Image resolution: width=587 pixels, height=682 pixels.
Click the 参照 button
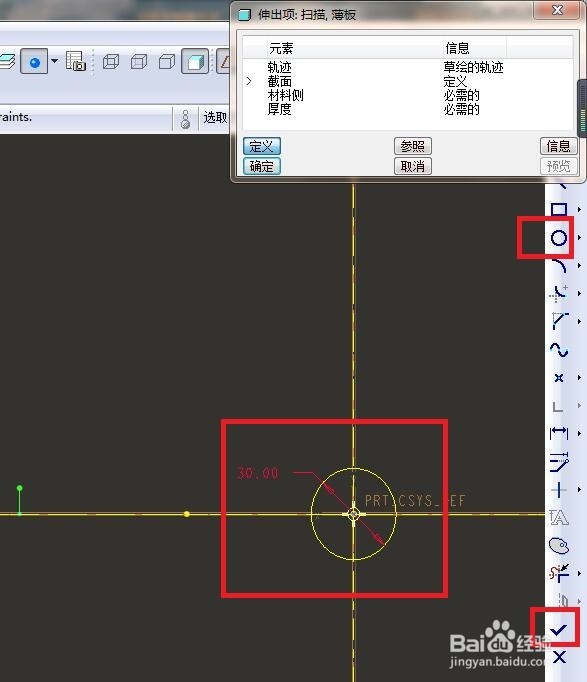(413, 146)
